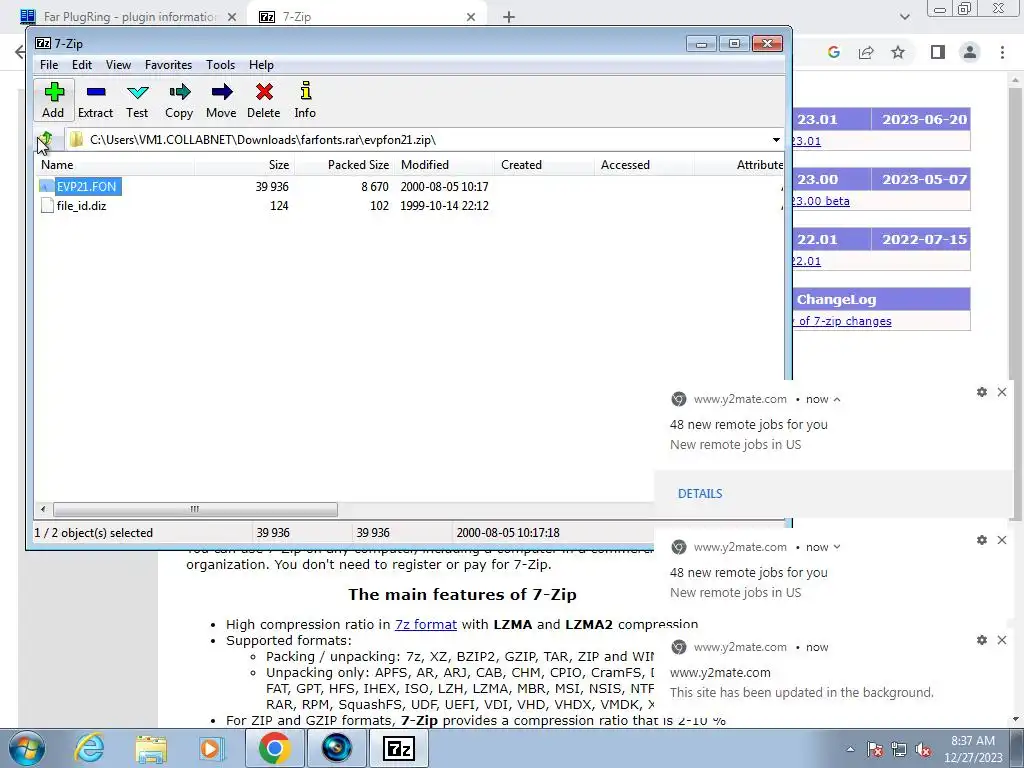Go up one folder level icon
This screenshot has width=1024, height=768.
point(45,139)
